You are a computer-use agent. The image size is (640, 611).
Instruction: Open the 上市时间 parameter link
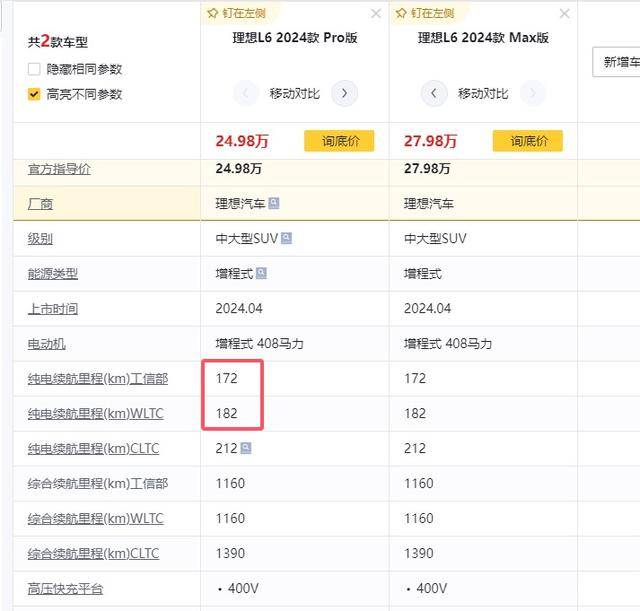pyautogui.click(x=53, y=309)
